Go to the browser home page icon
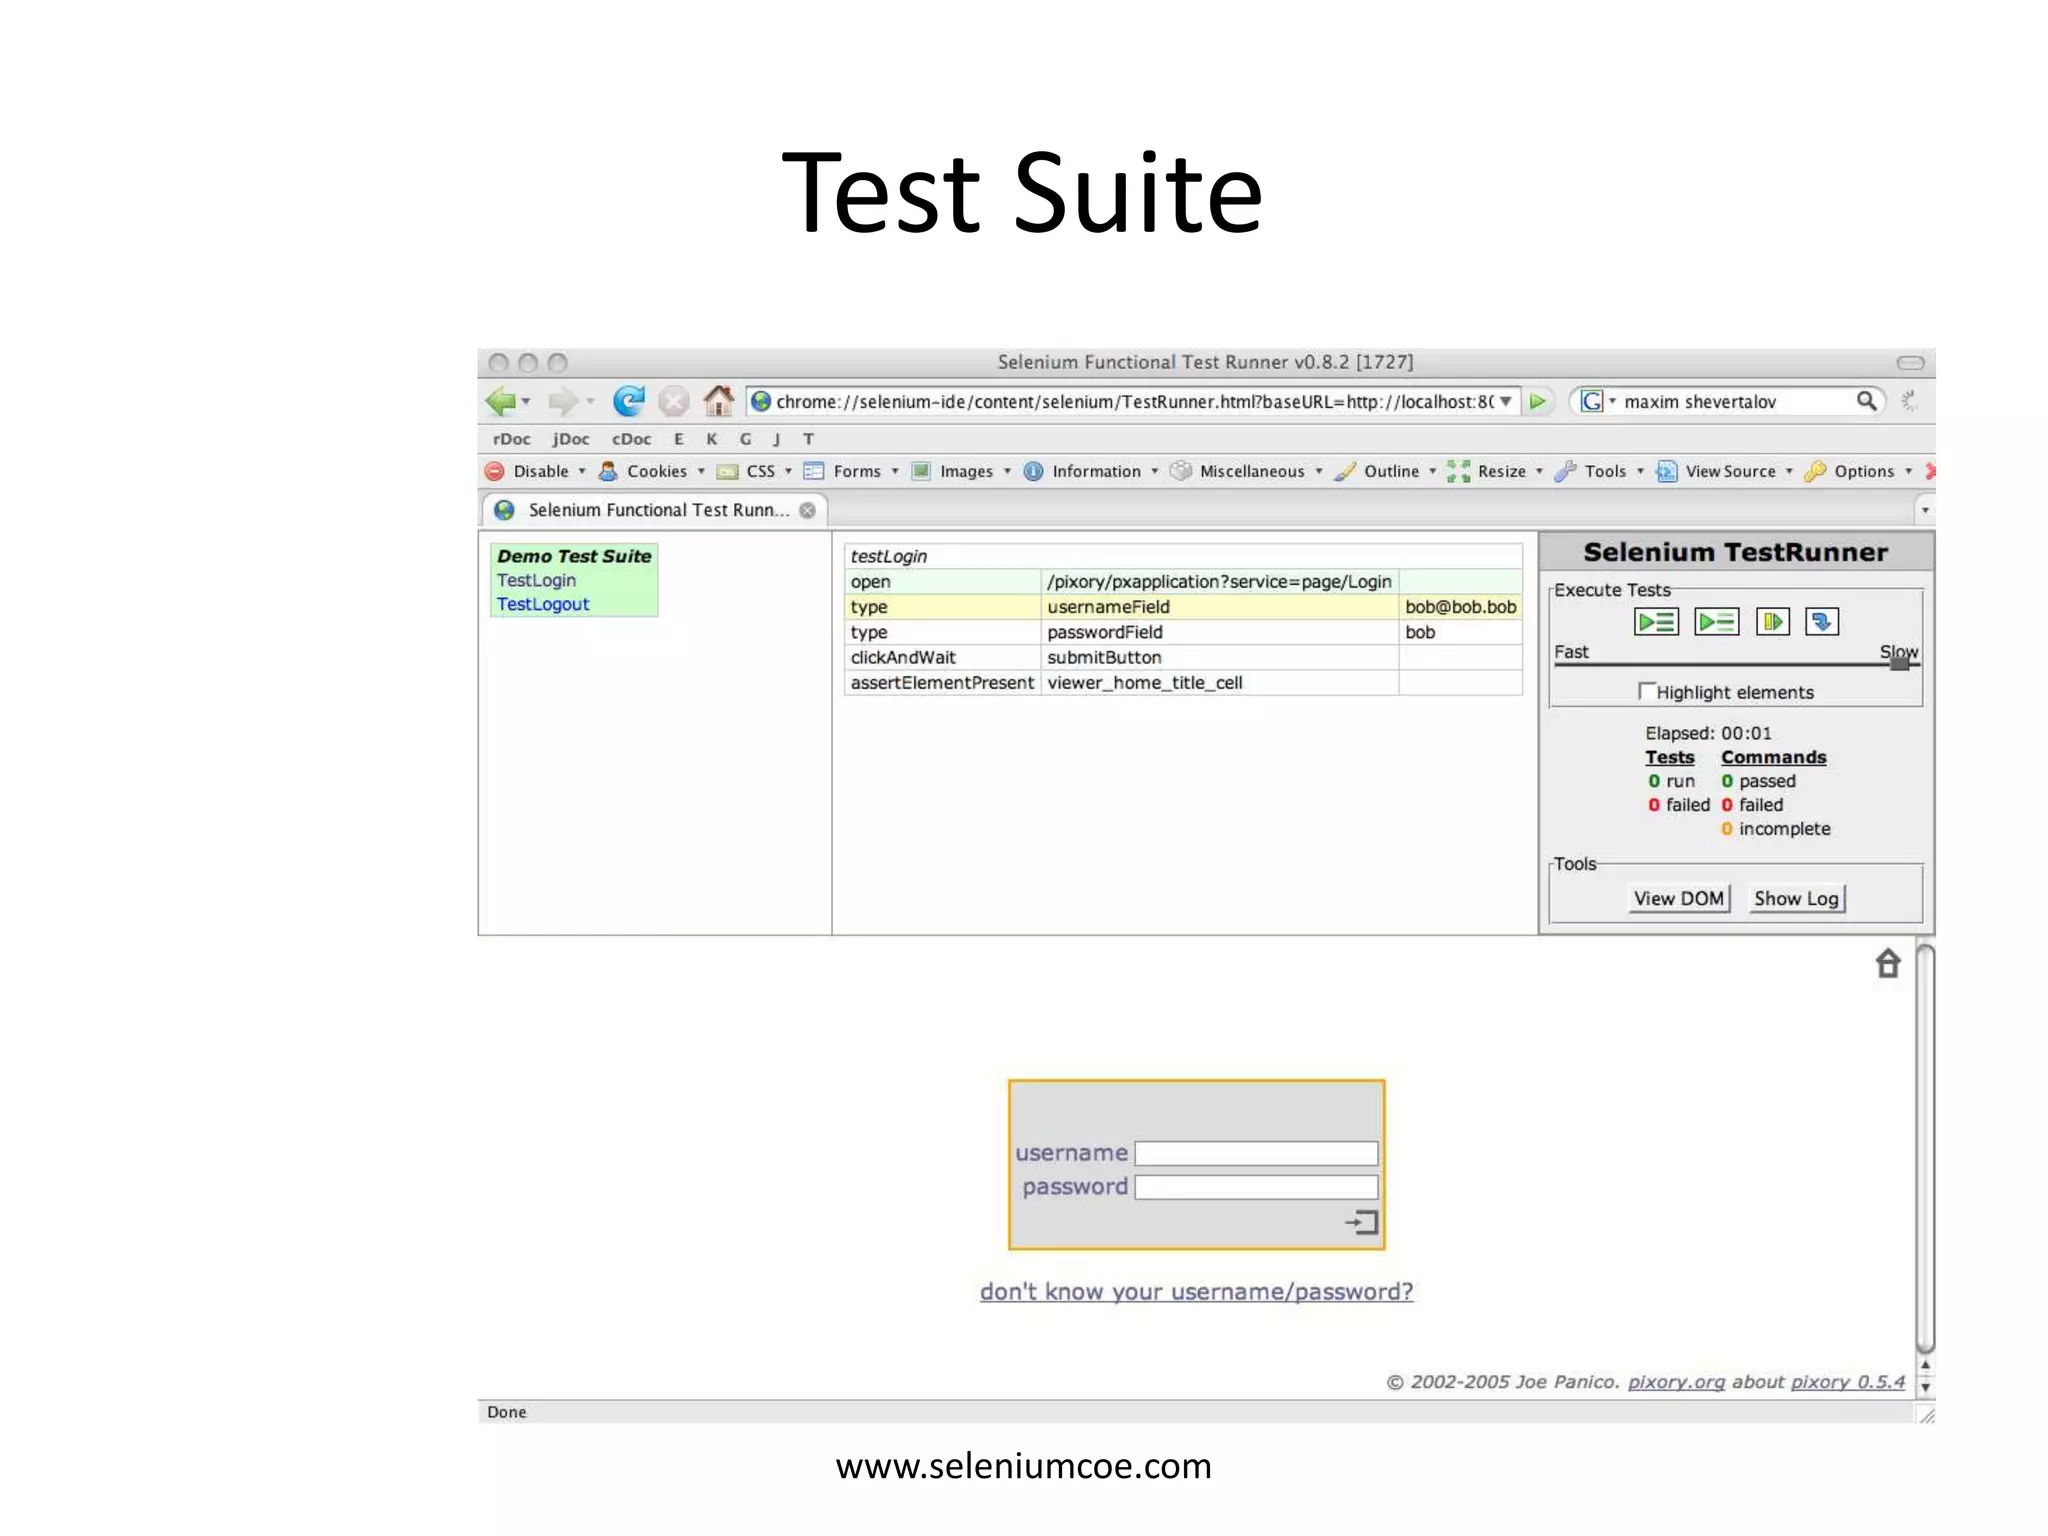2048x1536 pixels. (718, 401)
